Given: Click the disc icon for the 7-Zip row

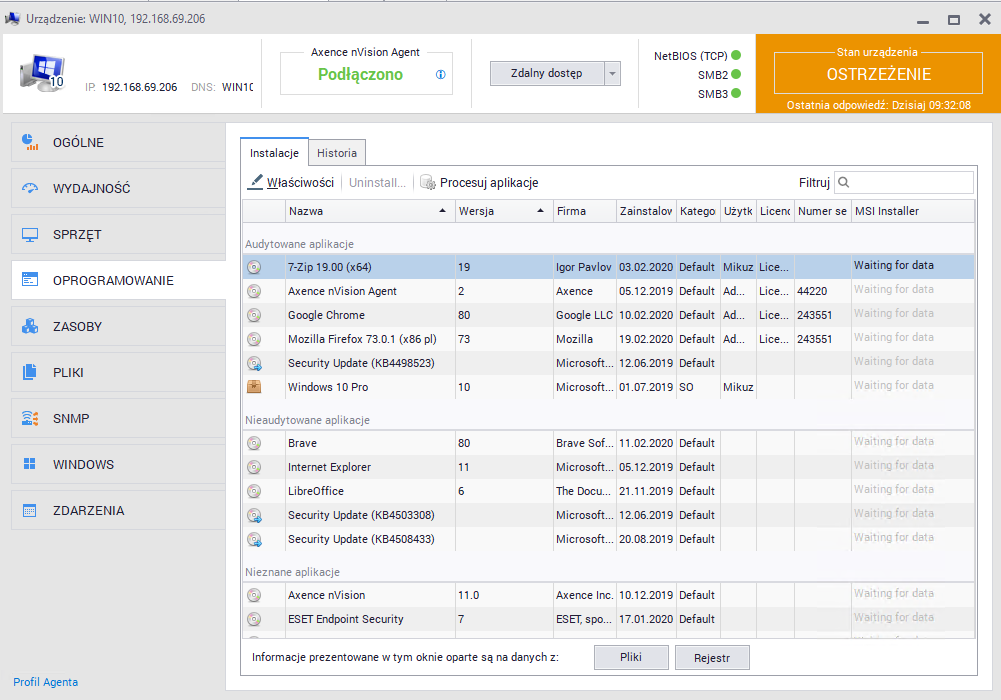Looking at the screenshot, I should click(x=254, y=267).
